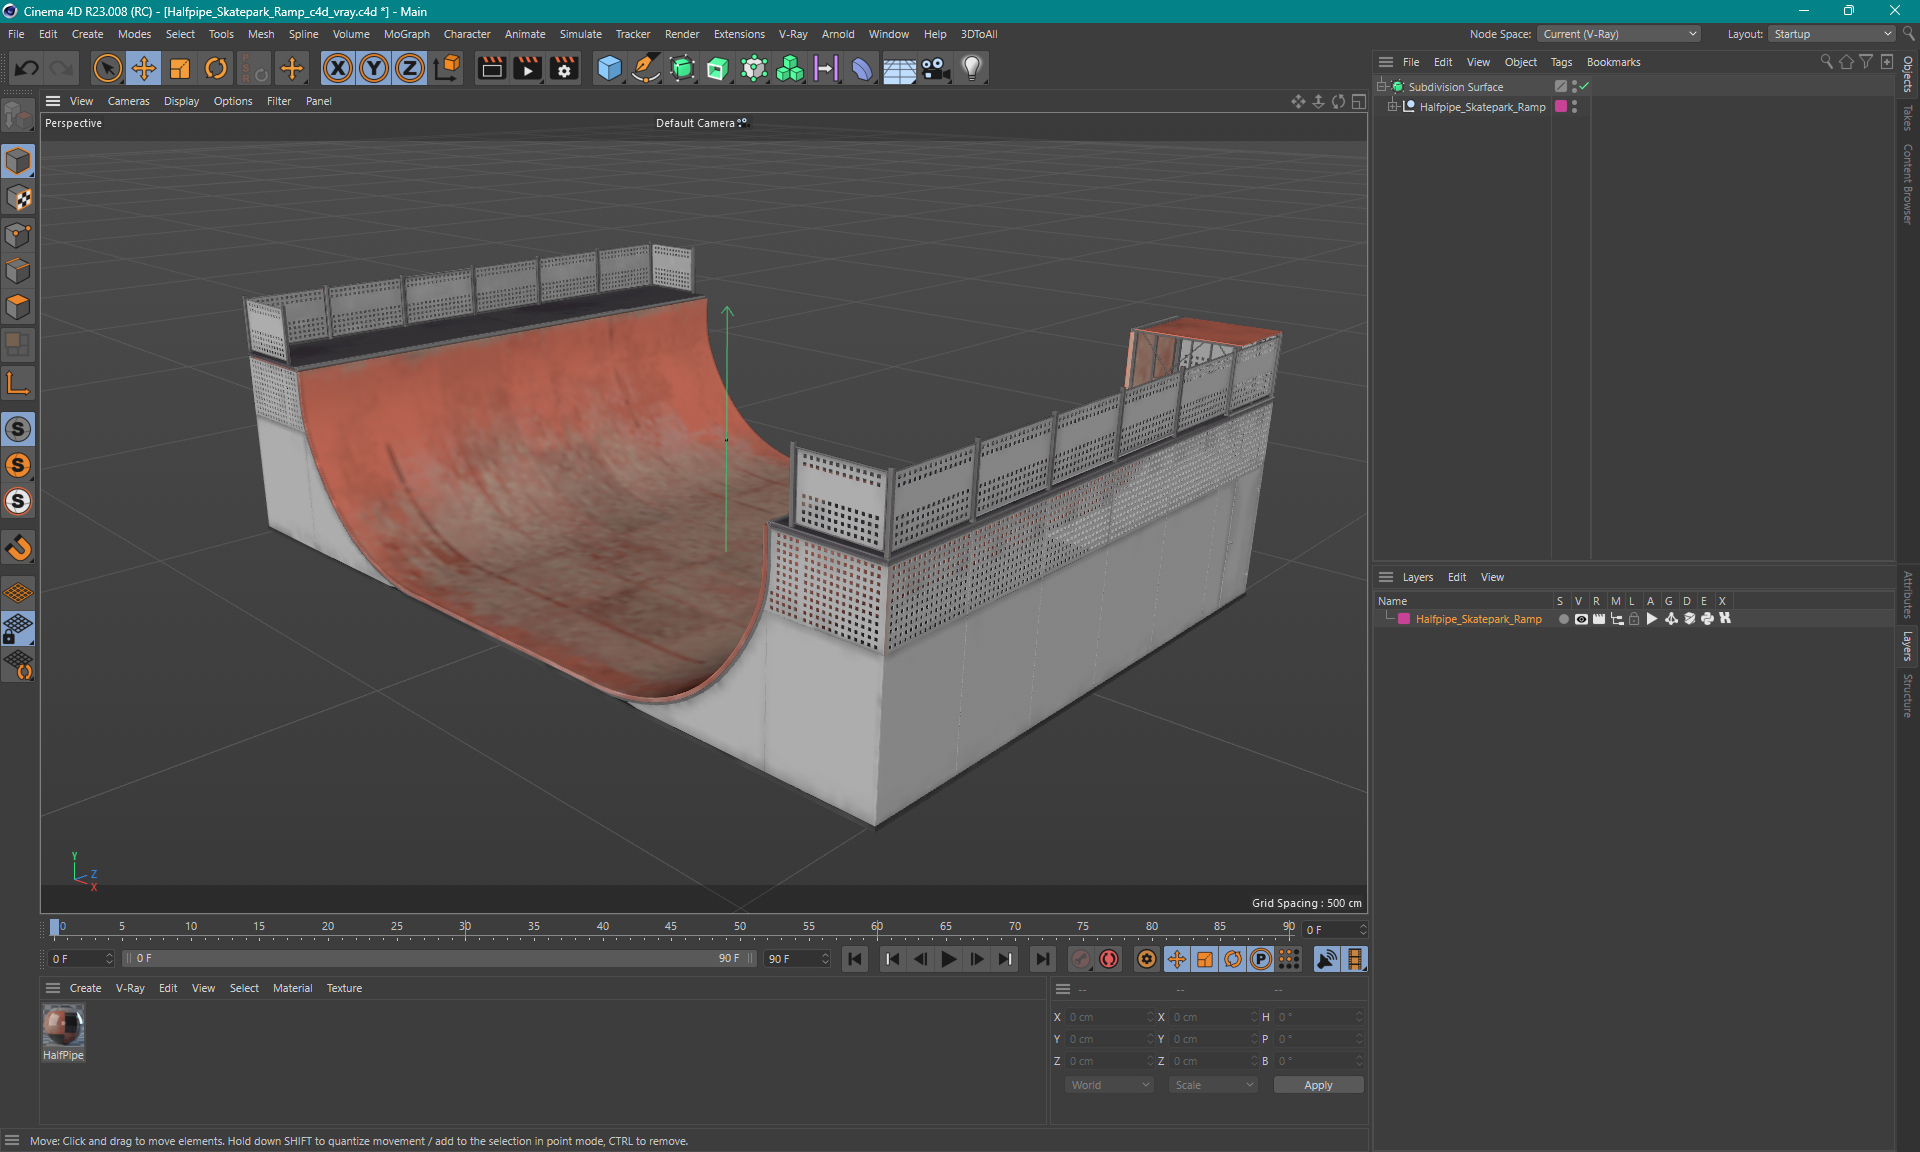Open the Layers panel hamburger menu
1920x1152 pixels.
click(x=1385, y=577)
